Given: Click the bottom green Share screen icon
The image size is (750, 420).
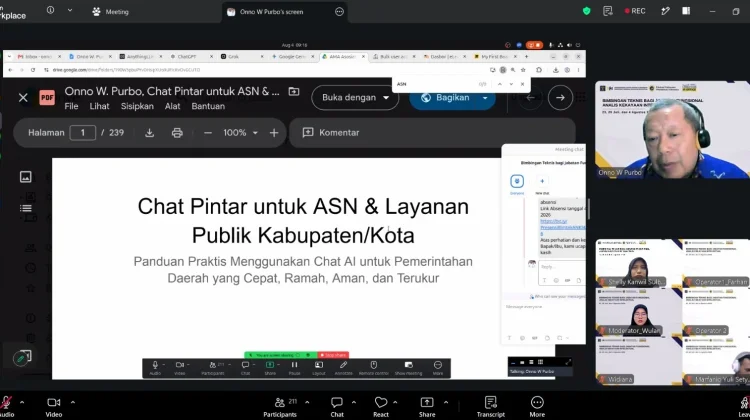Looking at the screenshot, I should tap(427, 406).
